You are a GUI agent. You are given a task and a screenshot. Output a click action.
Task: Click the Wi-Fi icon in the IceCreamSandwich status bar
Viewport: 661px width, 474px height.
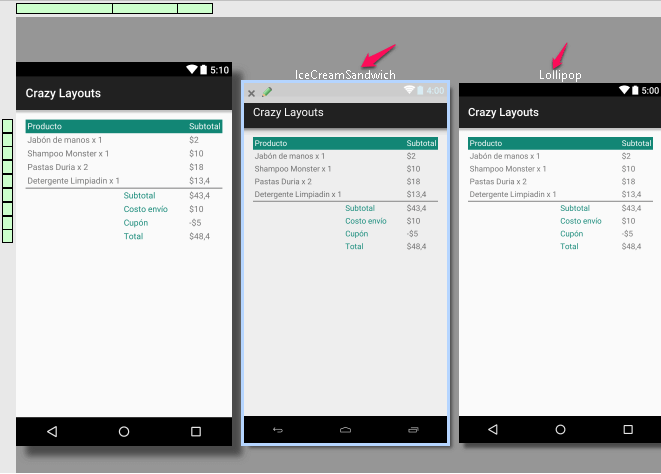click(409, 89)
